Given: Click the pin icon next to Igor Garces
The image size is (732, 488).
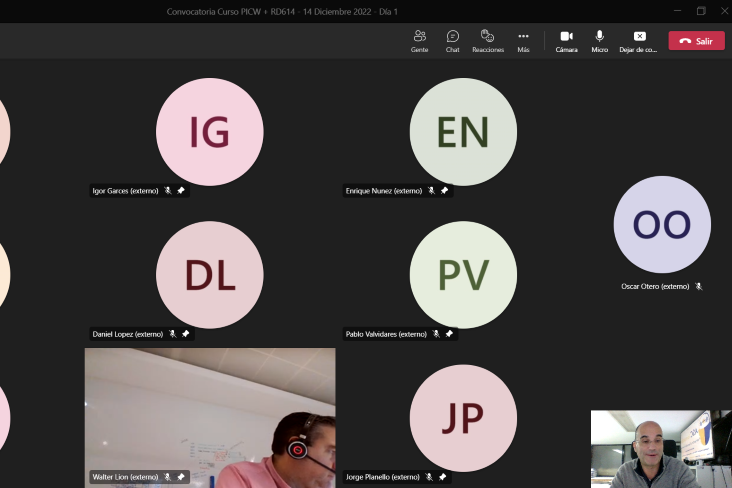Looking at the screenshot, I should click(181, 191).
